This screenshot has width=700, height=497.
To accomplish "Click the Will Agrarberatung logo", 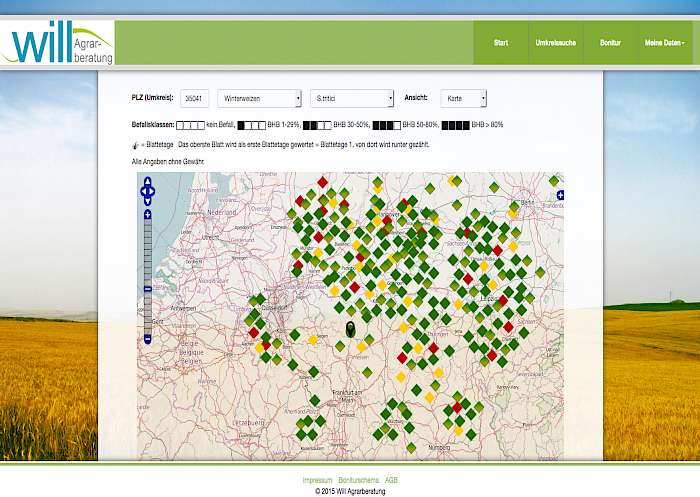I will (x=58, y=43).
